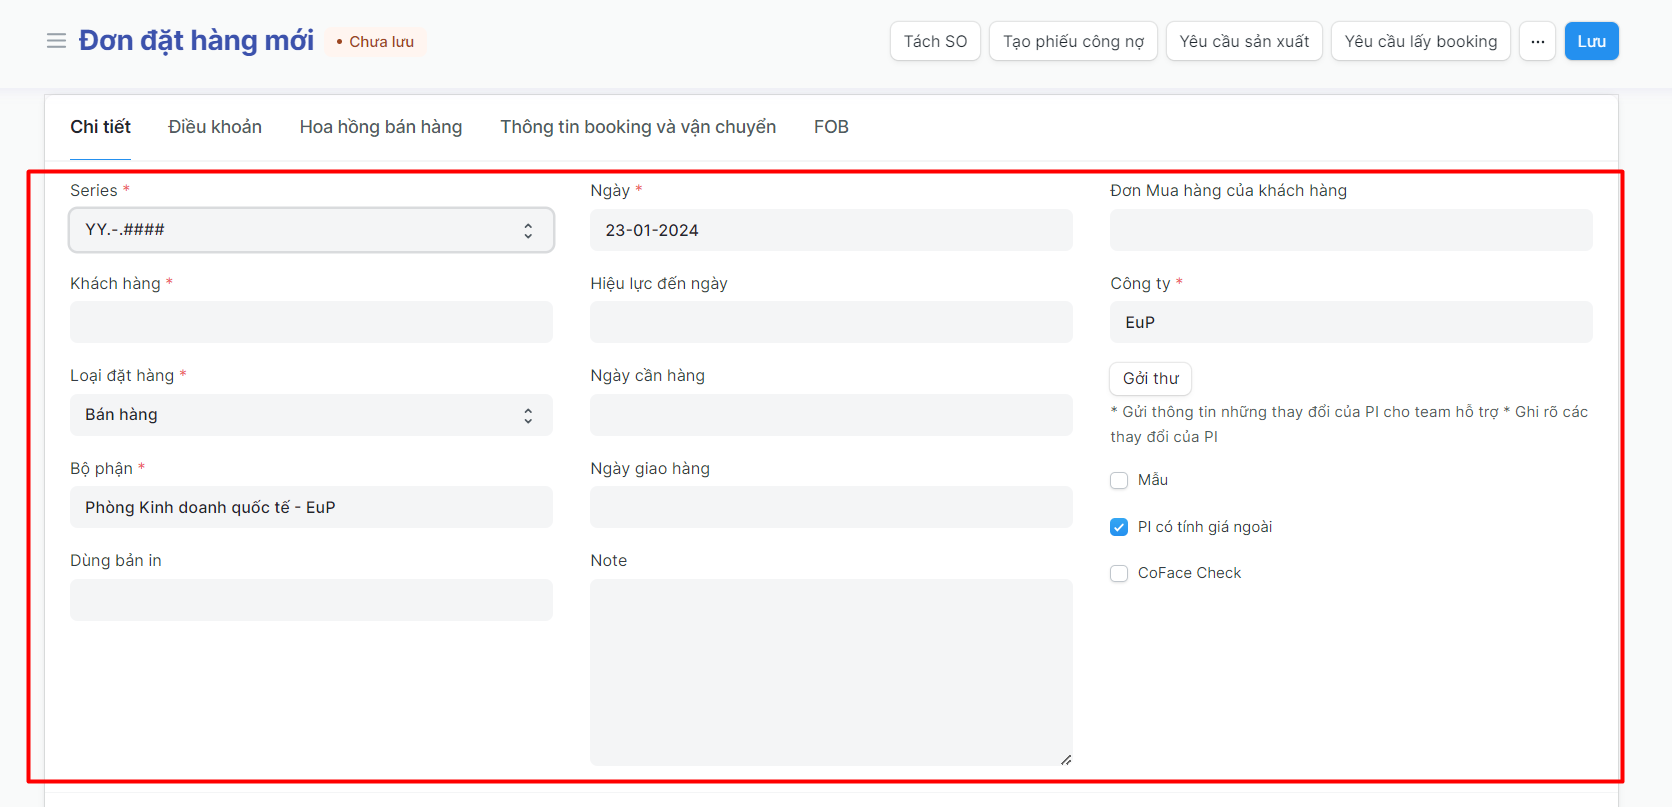
Task: Uncheck PI có tính giá ngoài
Action: click(x=1119, y=527)
